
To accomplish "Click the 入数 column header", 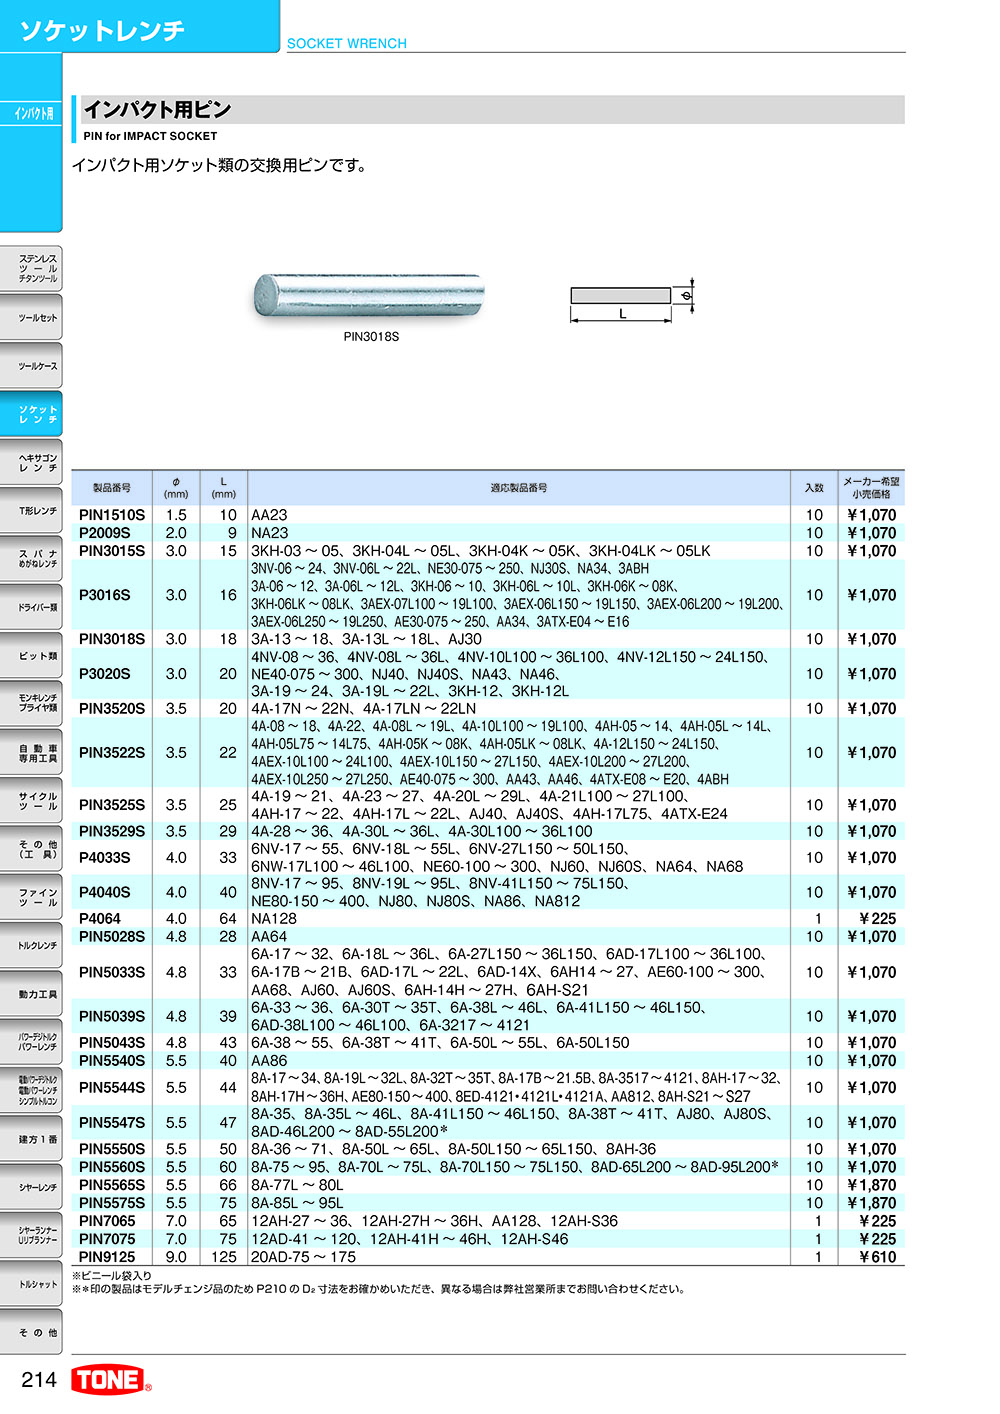I will (815, 488).
